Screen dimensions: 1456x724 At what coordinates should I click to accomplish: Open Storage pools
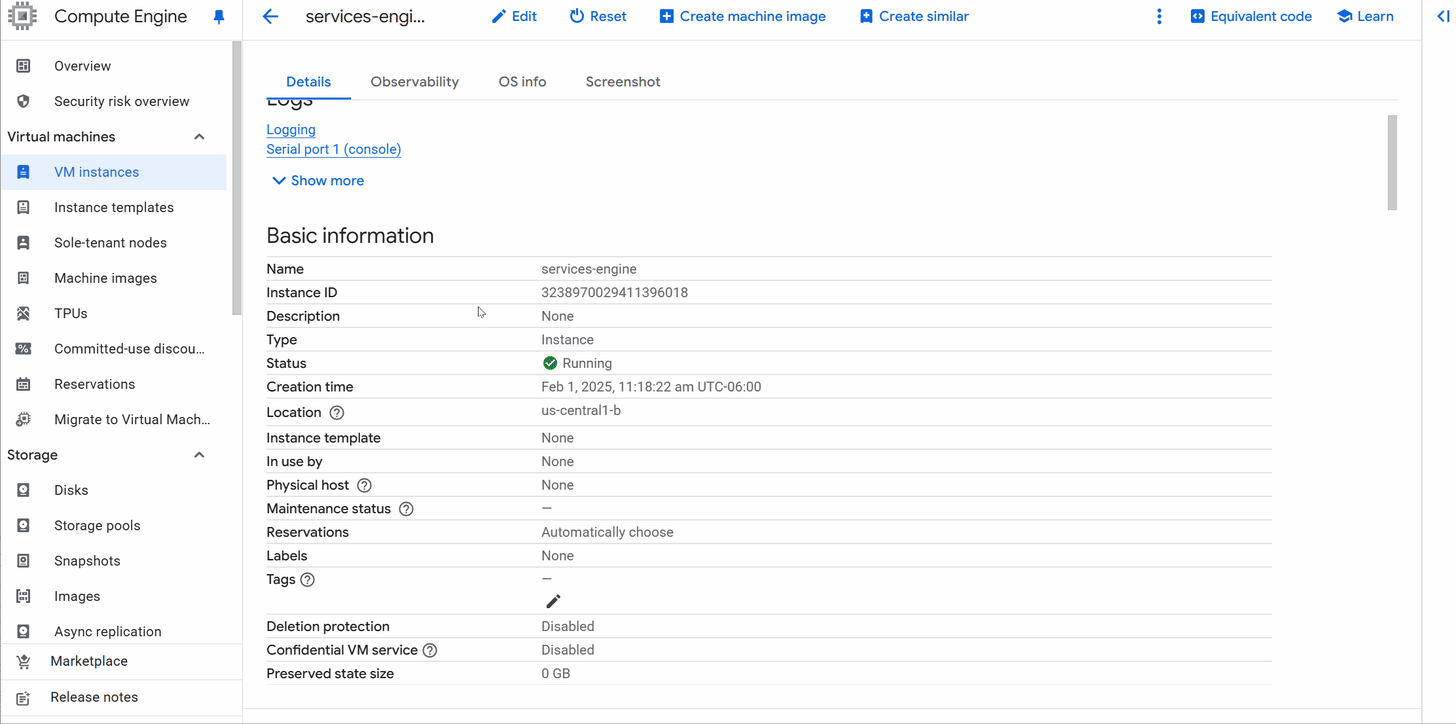tap(97, 525)
